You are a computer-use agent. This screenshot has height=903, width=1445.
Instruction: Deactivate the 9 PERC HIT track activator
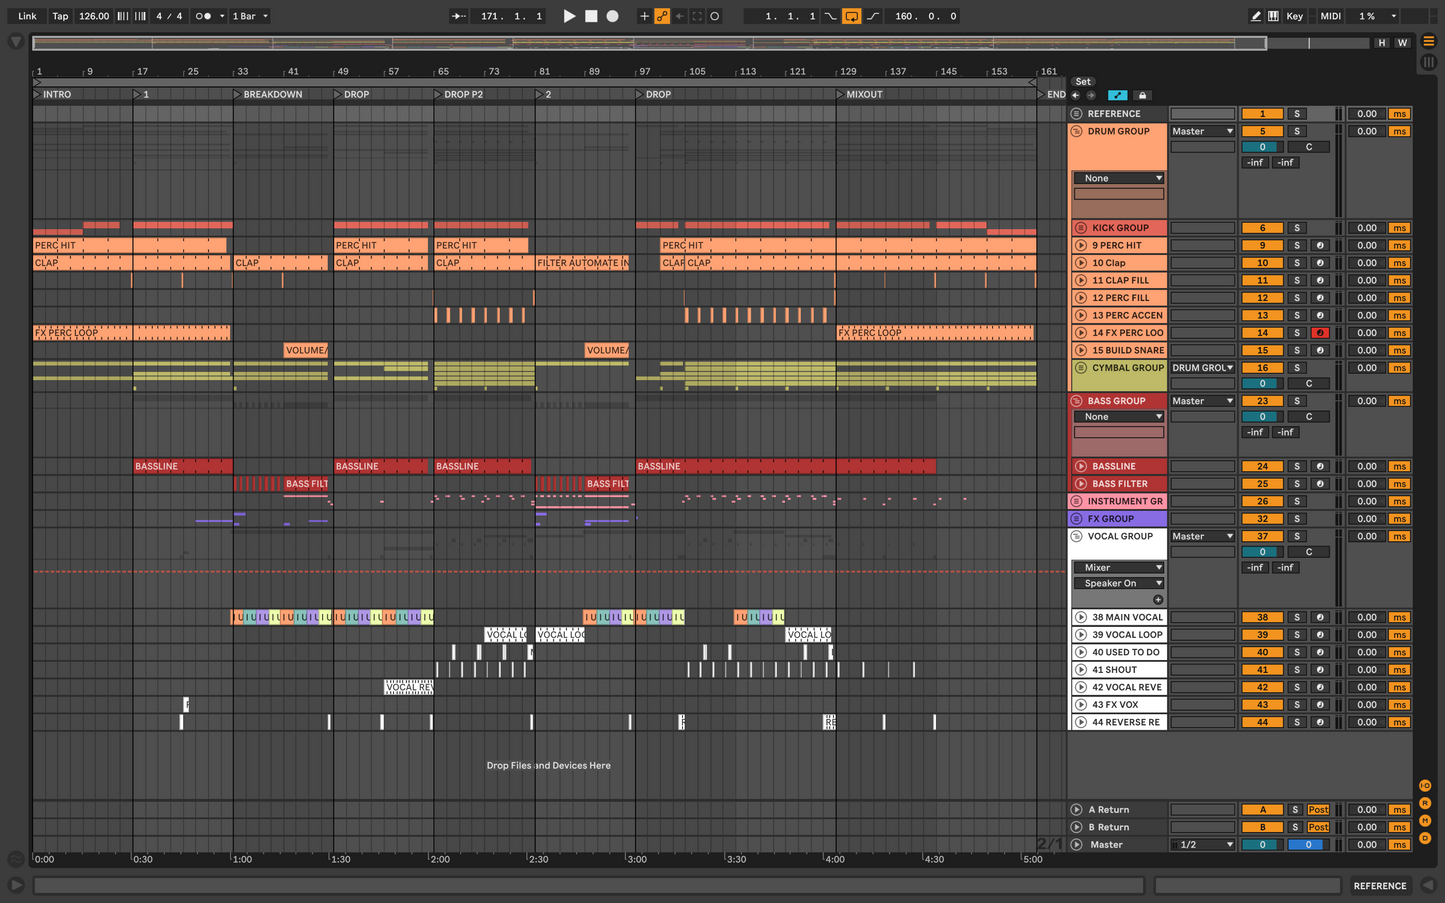pos(1263,245)
